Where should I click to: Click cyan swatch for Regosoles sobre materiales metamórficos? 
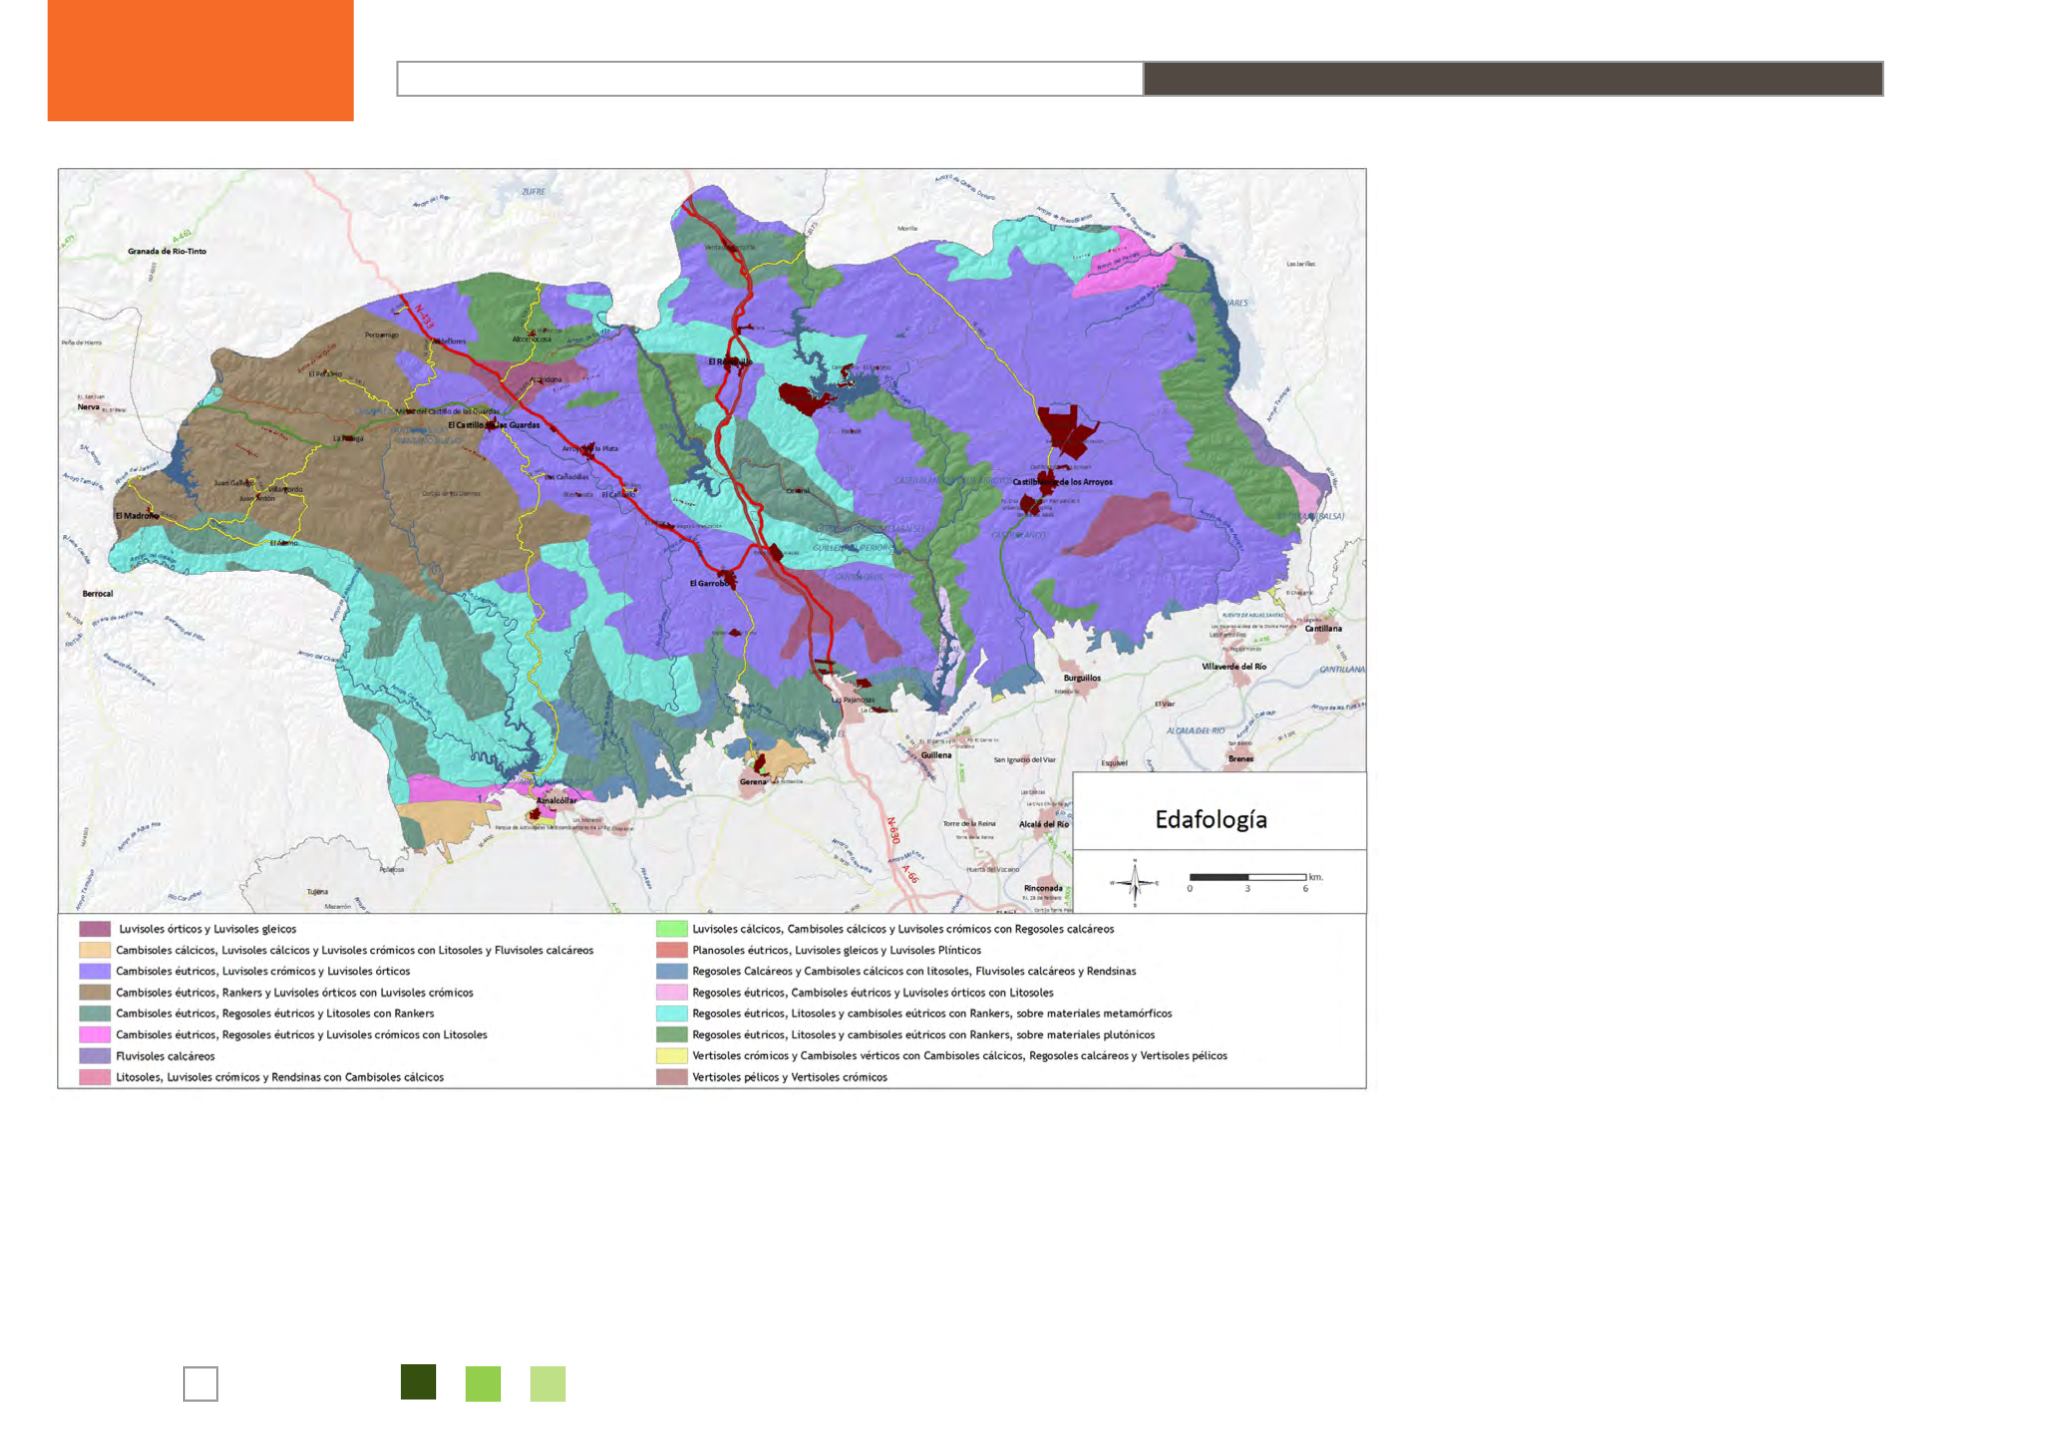(672, 1014)
